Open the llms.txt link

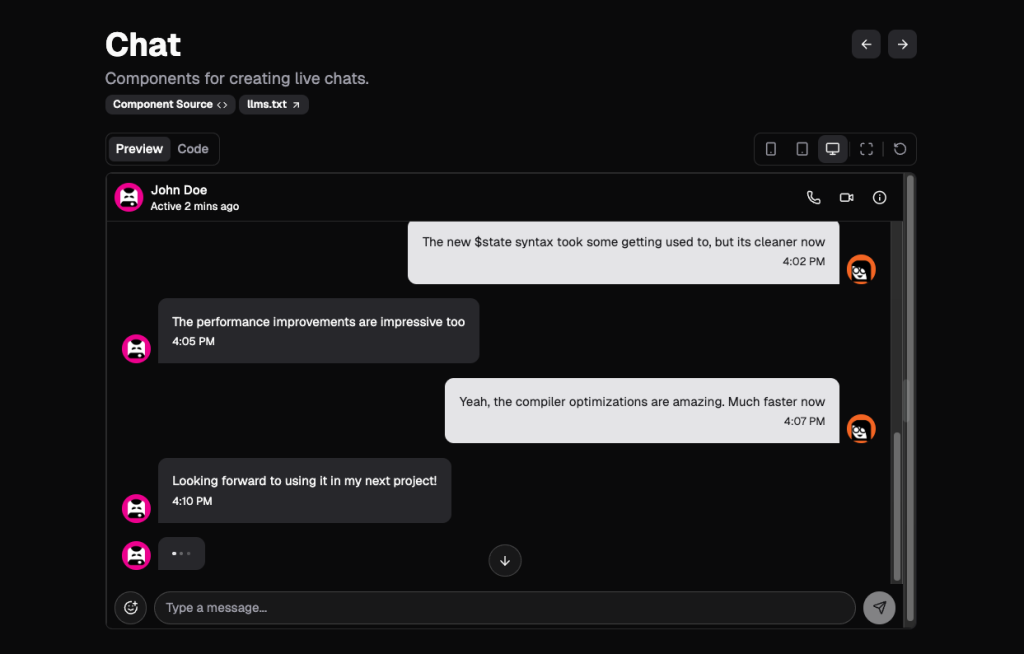coord(274,105)
